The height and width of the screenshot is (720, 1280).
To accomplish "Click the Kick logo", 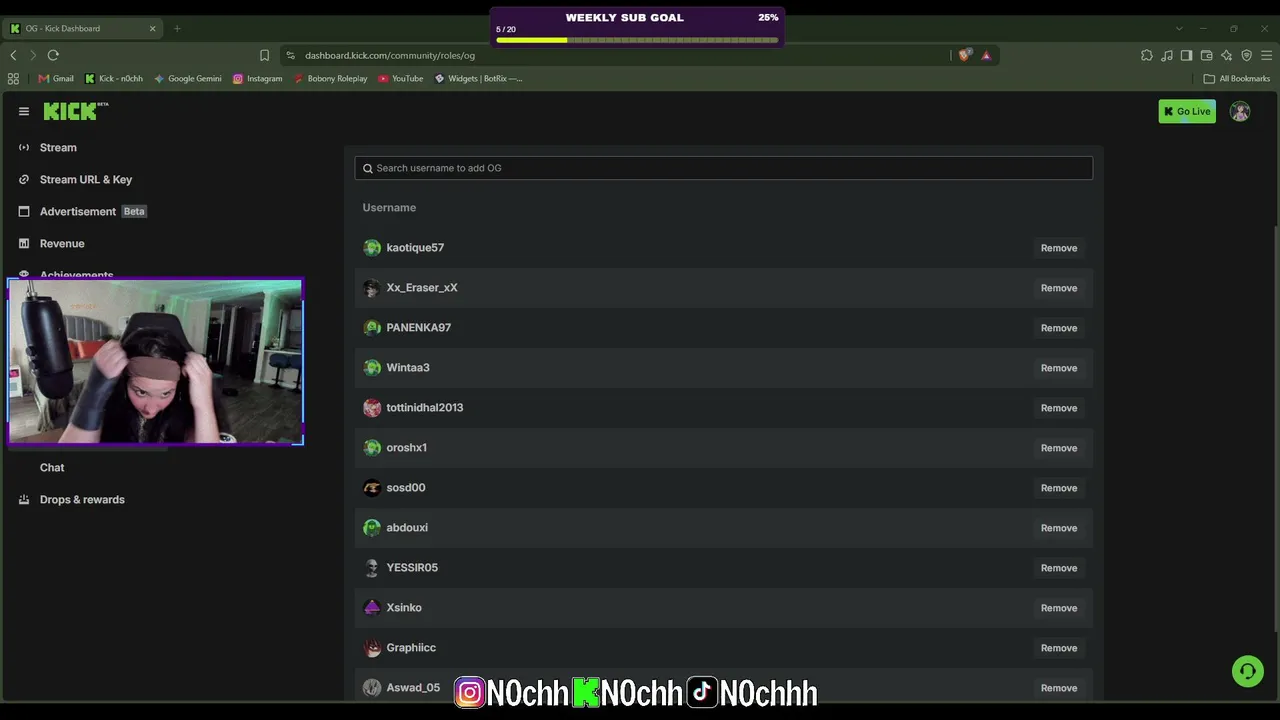I will 76,111.
